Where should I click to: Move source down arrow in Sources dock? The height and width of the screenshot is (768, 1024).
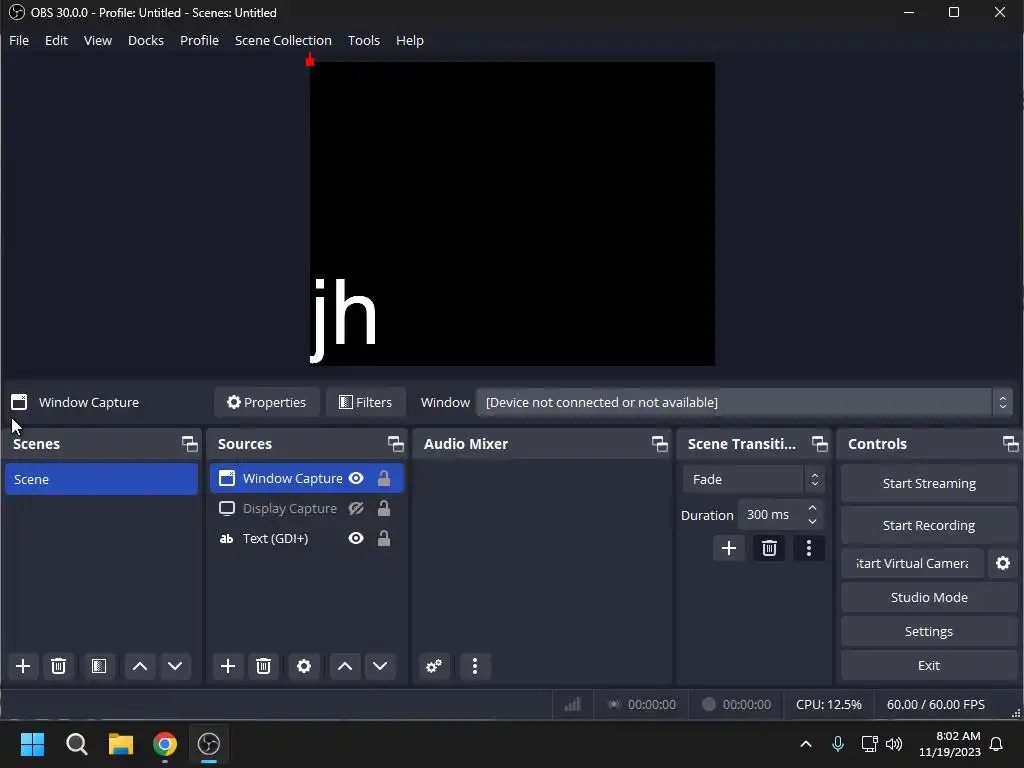380,666
